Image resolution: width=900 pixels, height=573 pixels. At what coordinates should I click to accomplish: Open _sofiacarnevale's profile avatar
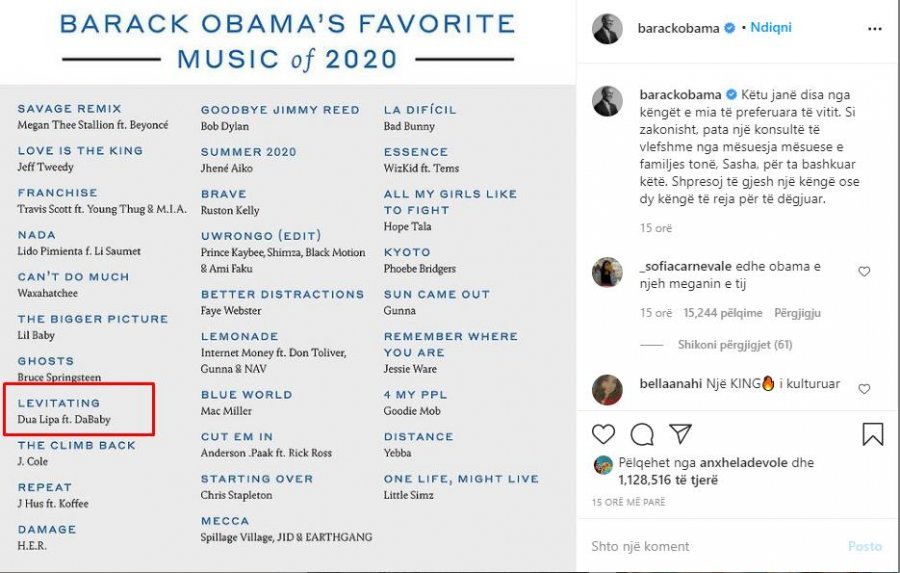607,272
